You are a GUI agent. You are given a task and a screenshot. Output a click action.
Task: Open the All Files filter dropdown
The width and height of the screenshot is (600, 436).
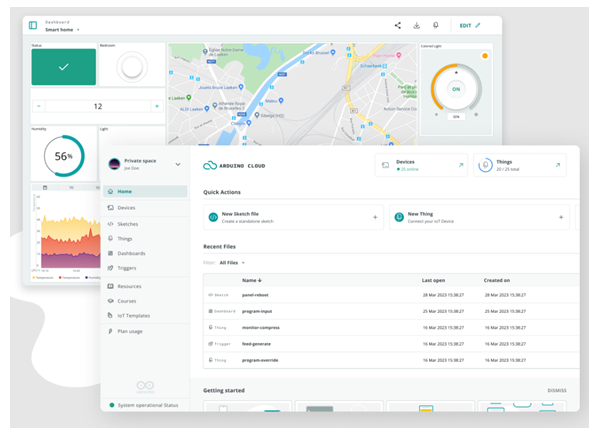click(232, 263)
